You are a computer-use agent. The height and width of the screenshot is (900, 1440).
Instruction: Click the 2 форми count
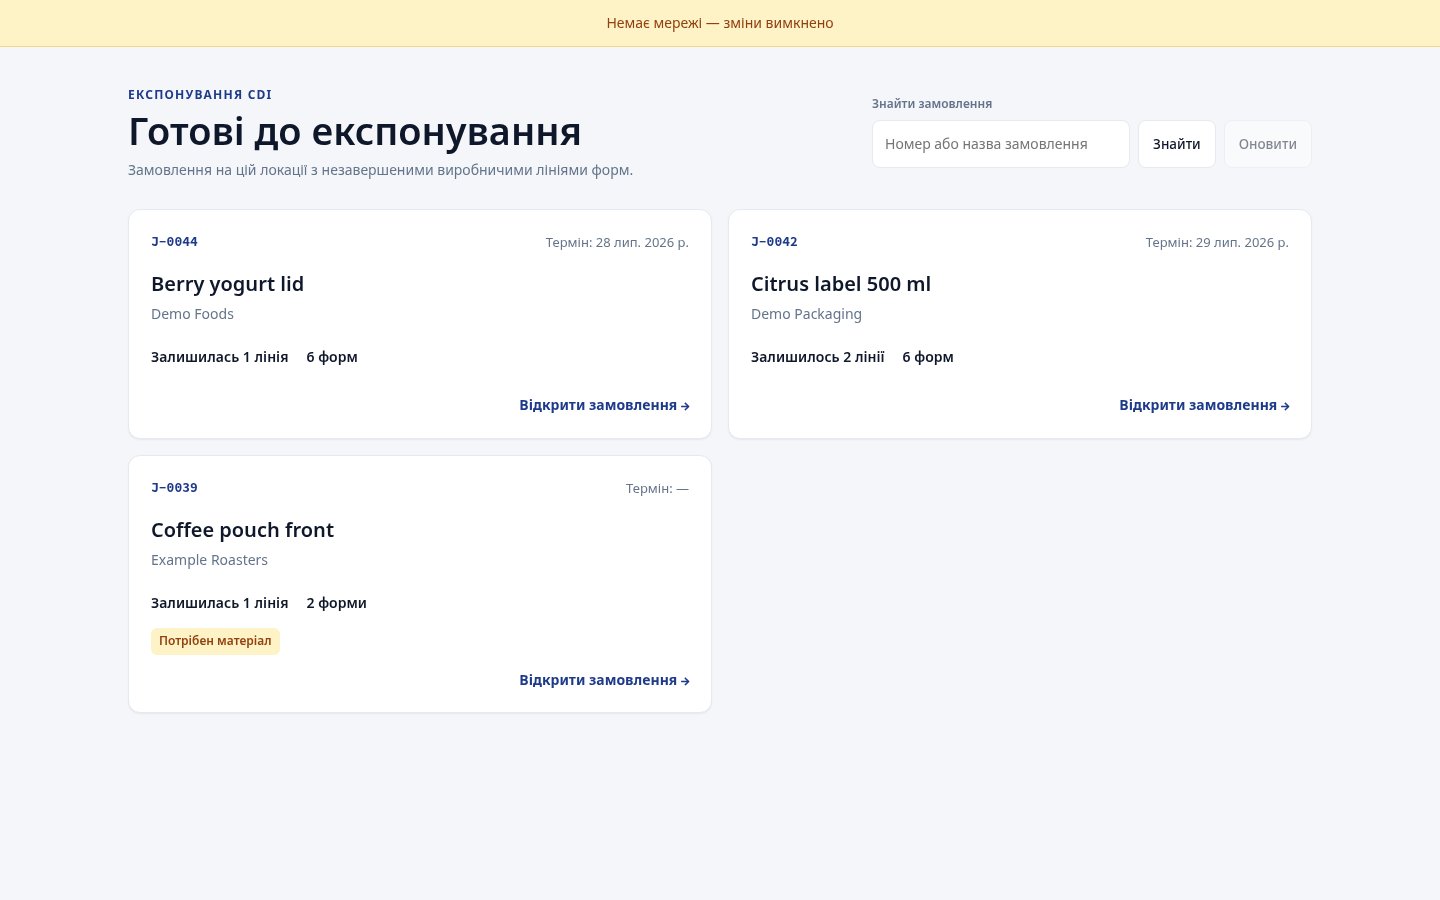point(336,603)
